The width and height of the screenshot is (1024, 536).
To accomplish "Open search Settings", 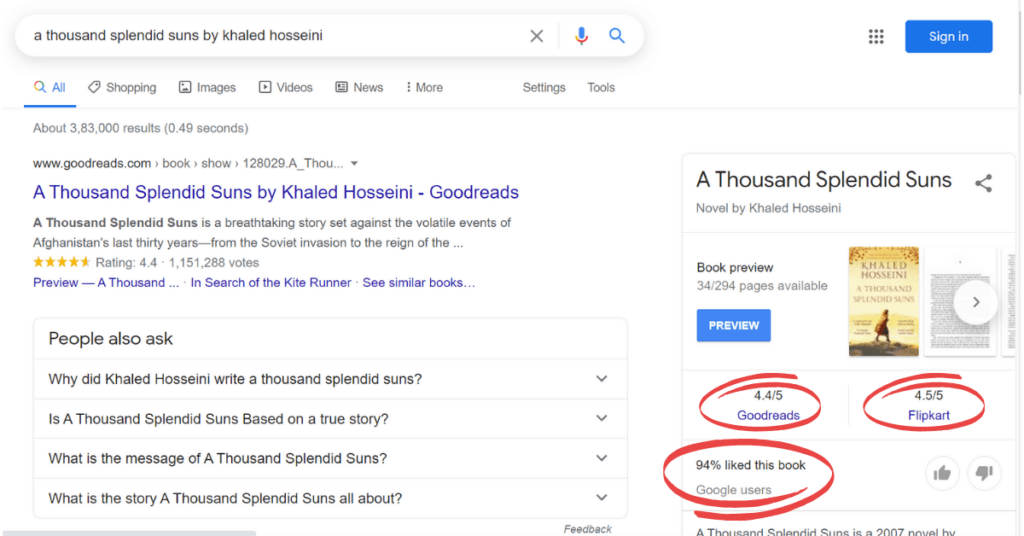I will tap(544, 87).
